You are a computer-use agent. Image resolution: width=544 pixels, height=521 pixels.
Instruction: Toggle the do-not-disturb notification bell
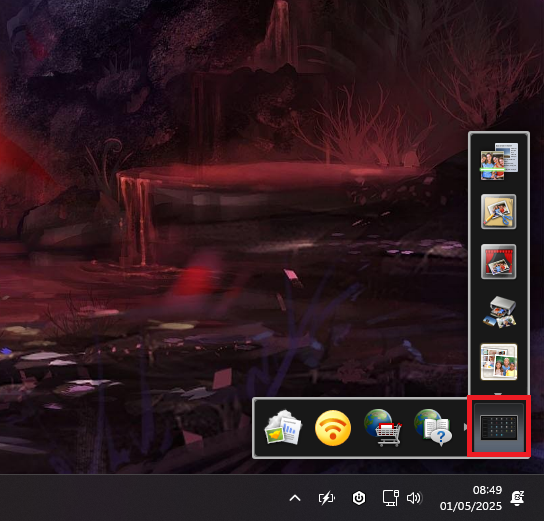click(517, 498)
